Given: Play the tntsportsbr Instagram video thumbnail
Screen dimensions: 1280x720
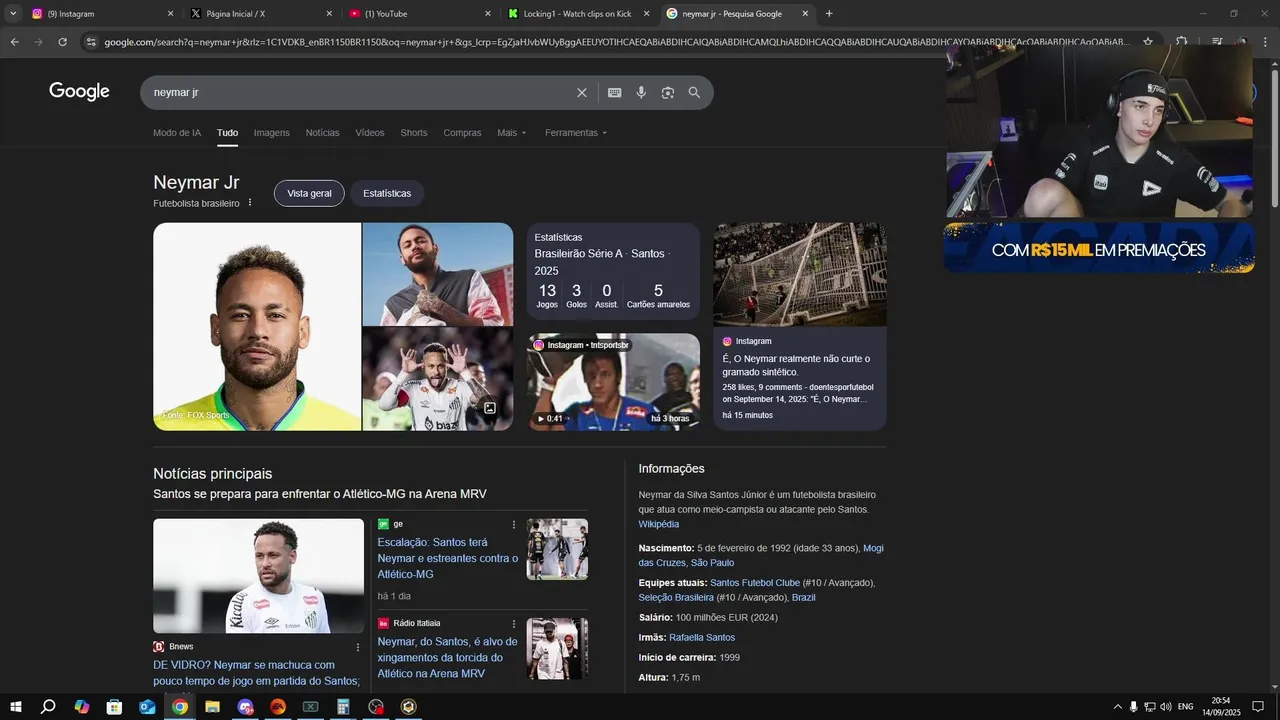Looking at the screenshot, I should click(x=614, y=382).
